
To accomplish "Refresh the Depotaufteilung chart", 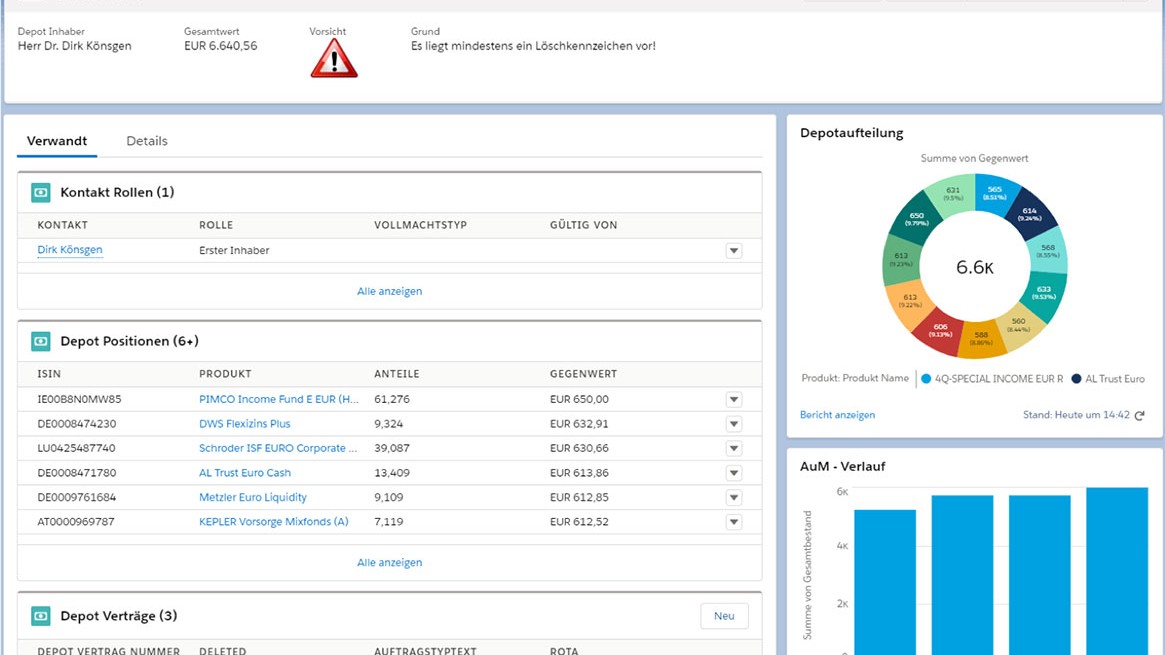I will [1139, 415].
